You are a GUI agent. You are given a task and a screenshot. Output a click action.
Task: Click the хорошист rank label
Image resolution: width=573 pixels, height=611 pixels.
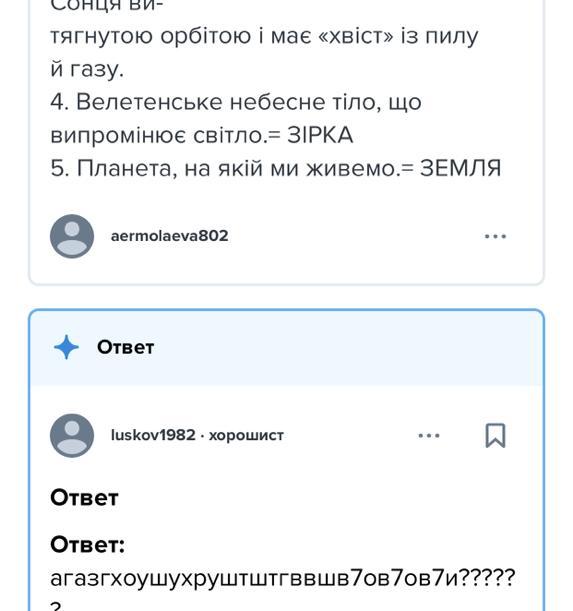(246, 435)
